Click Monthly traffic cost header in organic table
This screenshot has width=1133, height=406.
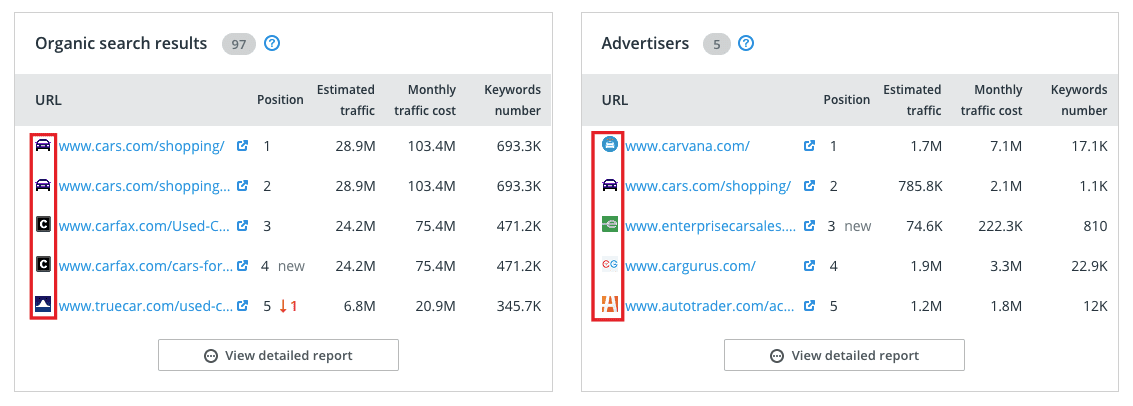[x=426, y=100]
